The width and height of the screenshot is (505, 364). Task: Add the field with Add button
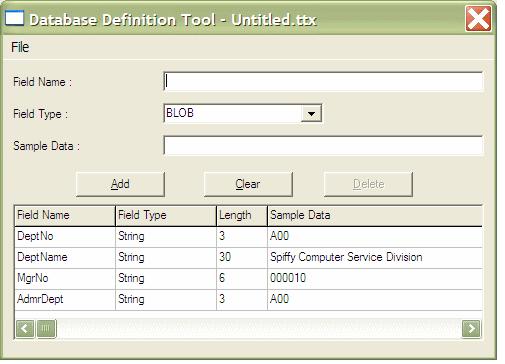120,184
